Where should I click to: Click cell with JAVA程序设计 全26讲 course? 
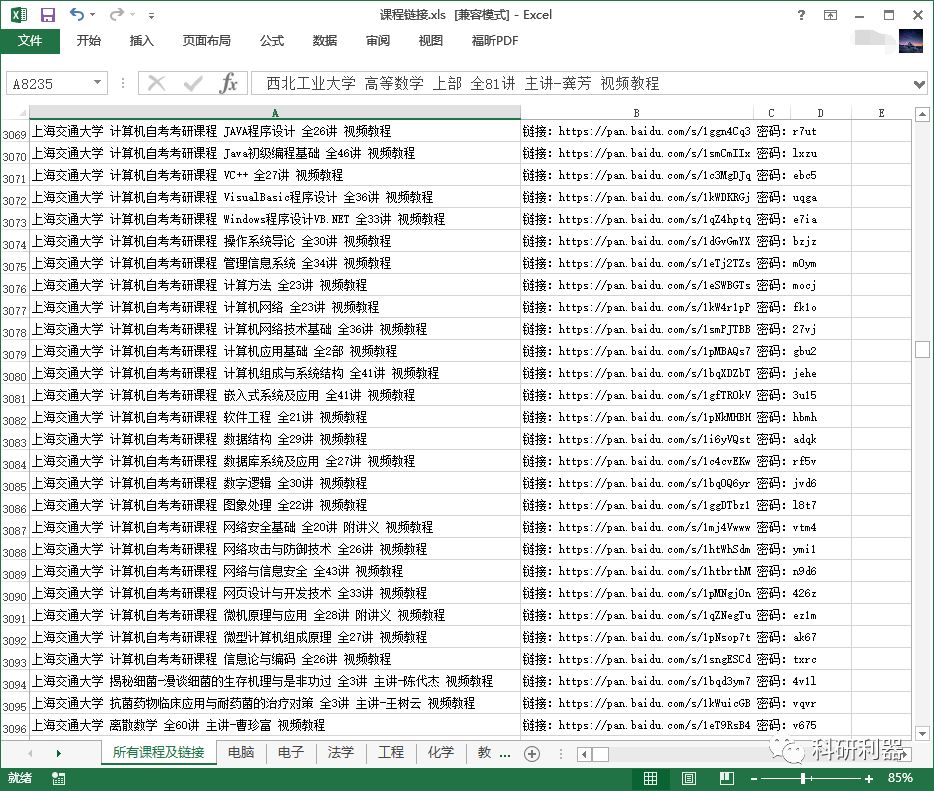pyautogui.click(x=275, y=131)
